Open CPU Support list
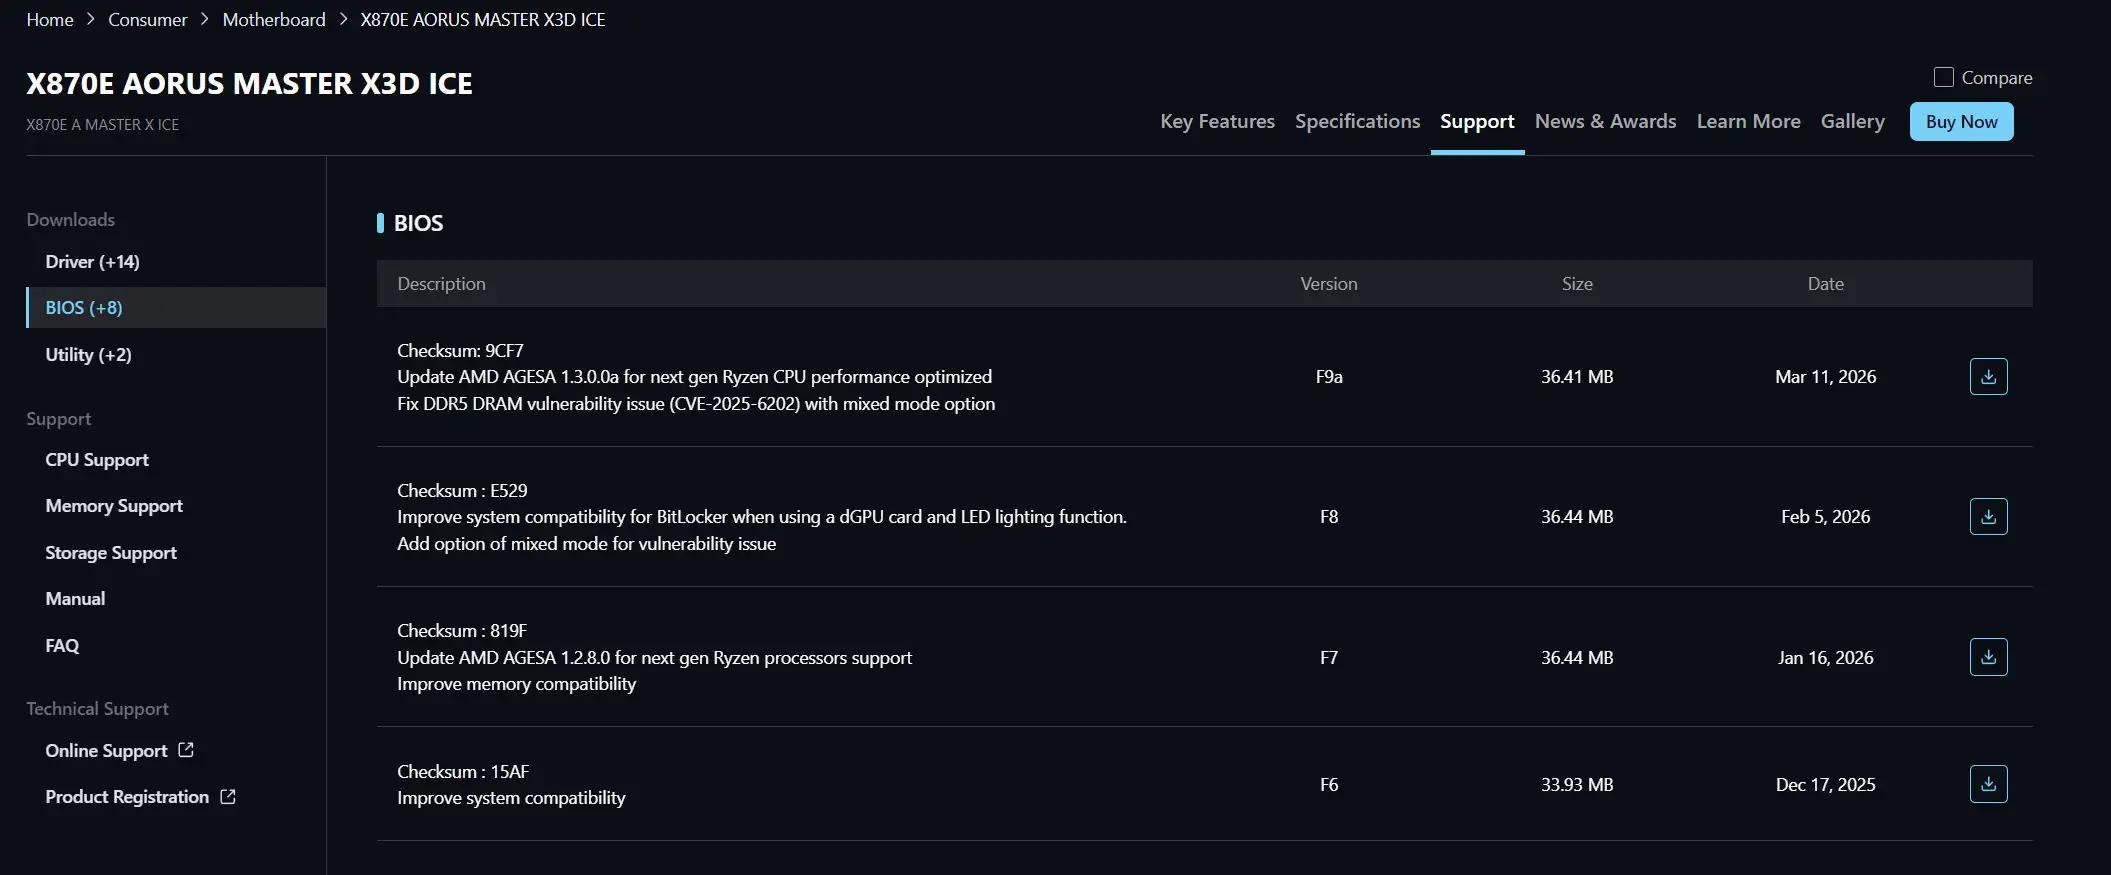2111x875 pixels. pos(97,460)
